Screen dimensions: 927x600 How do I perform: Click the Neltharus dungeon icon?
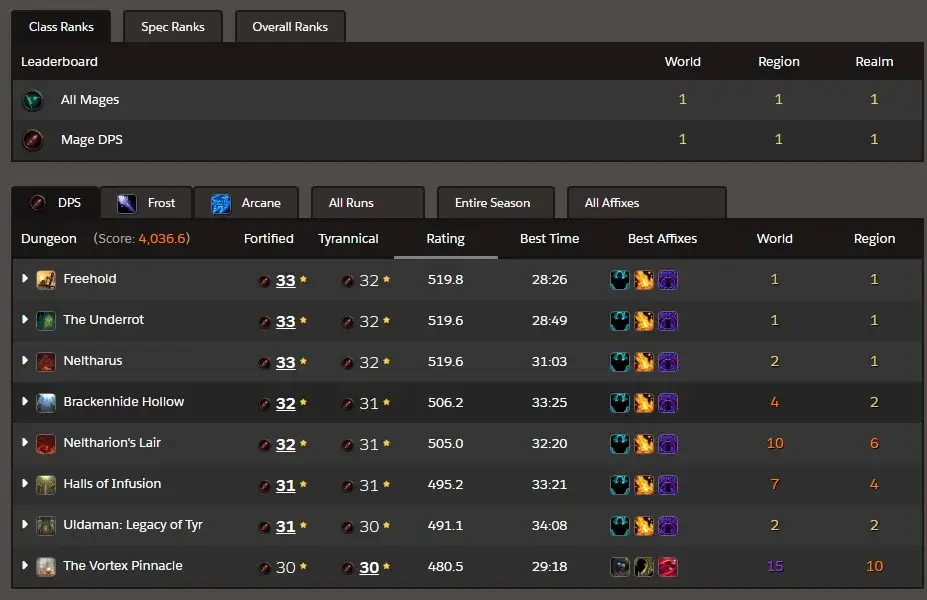tap(46, 361)
